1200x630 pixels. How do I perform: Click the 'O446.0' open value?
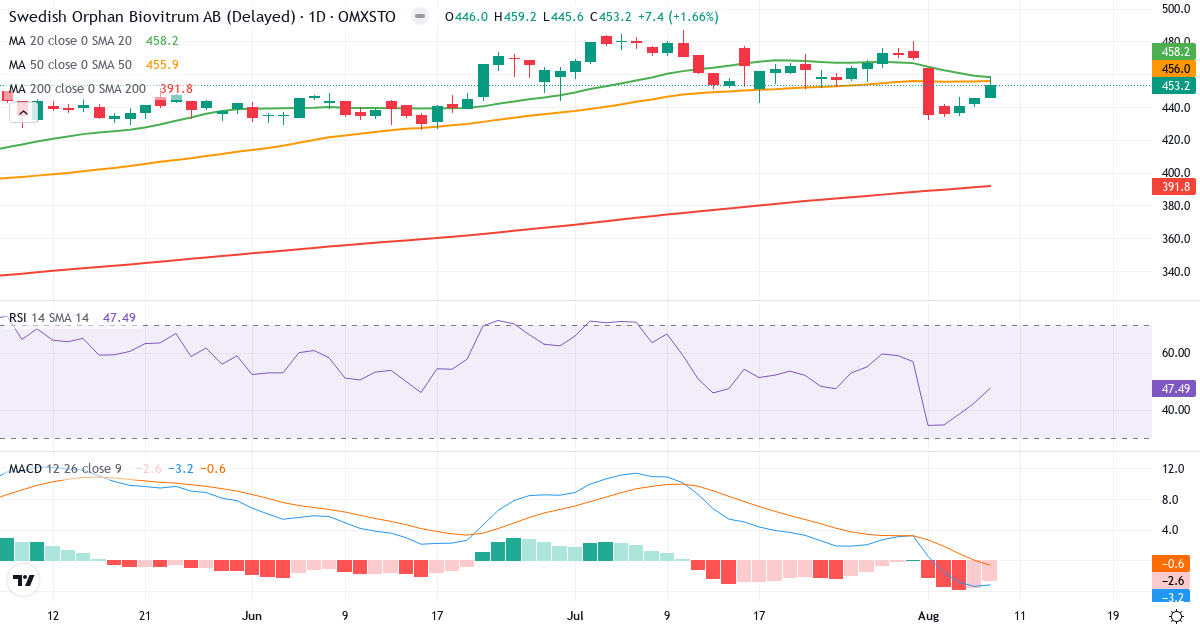(x=467, y=17)
